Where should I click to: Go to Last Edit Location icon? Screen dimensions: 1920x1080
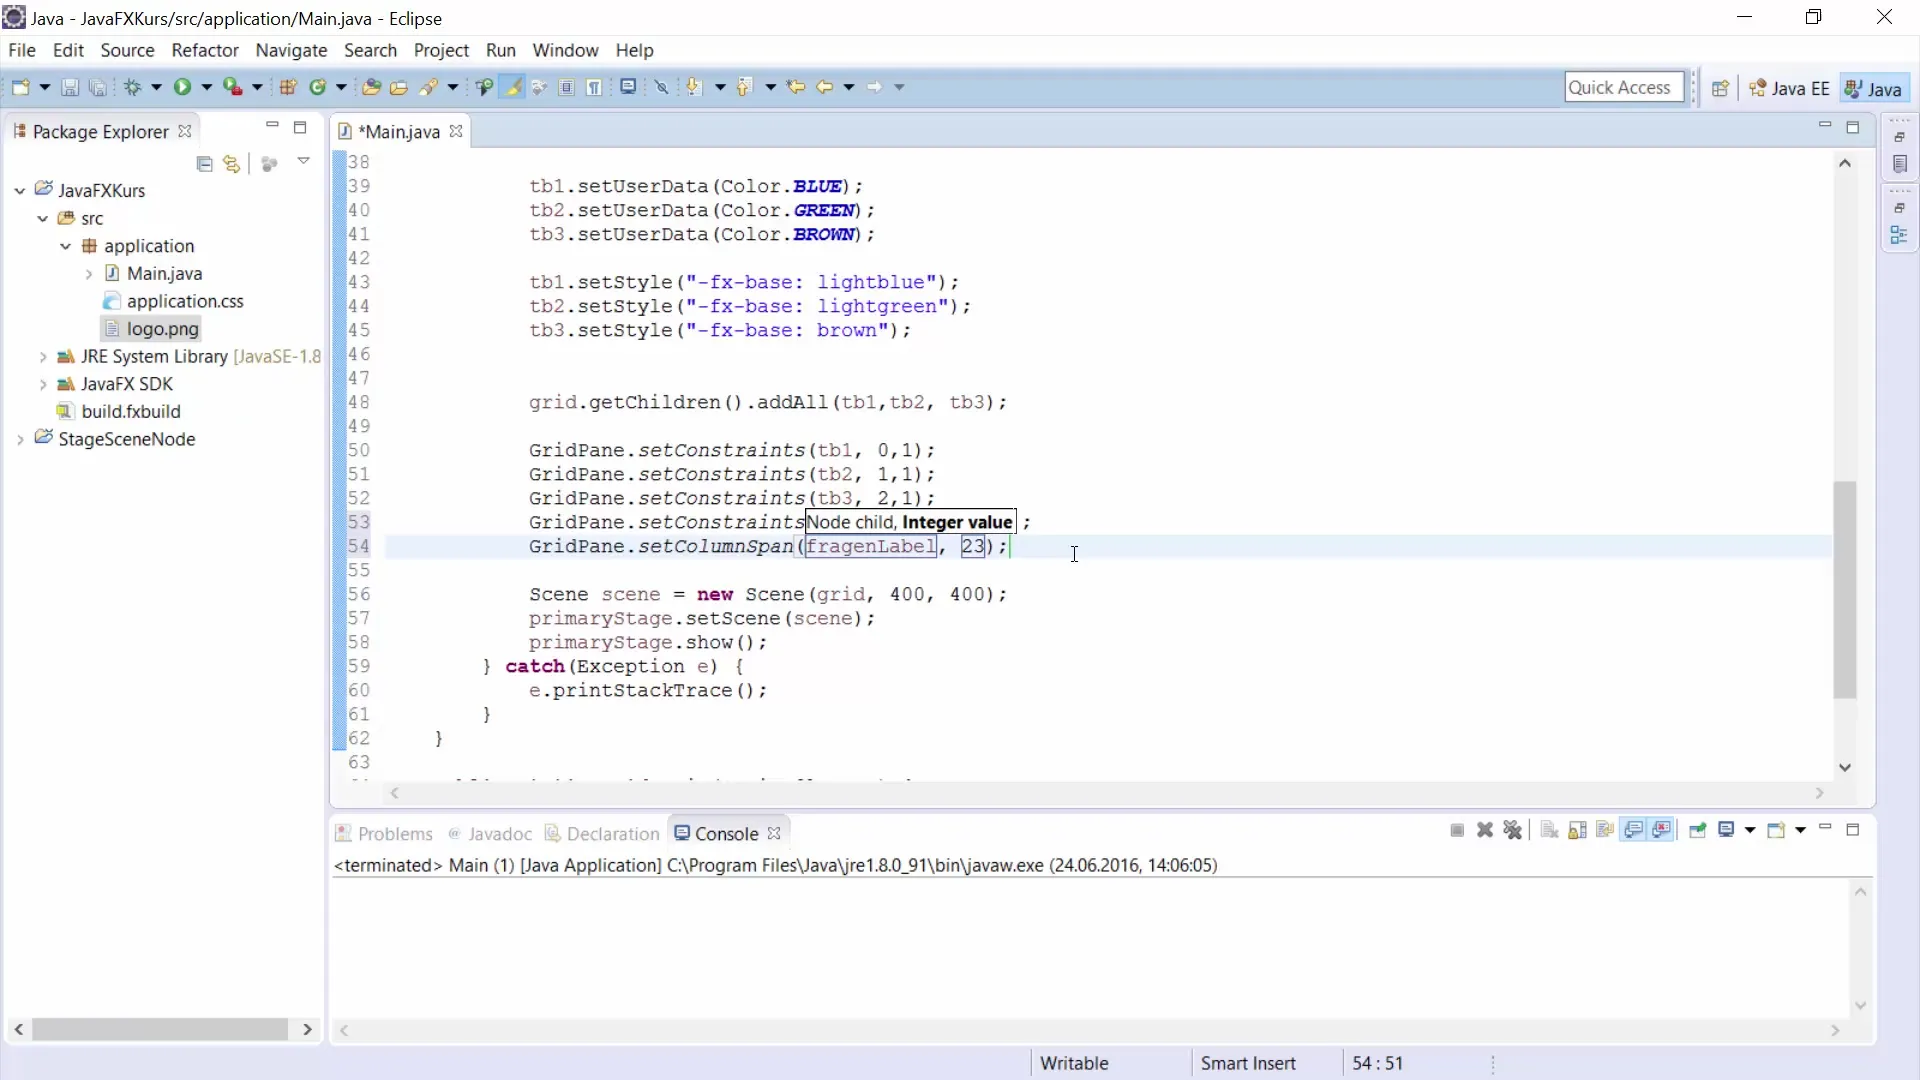click(796, 87)
